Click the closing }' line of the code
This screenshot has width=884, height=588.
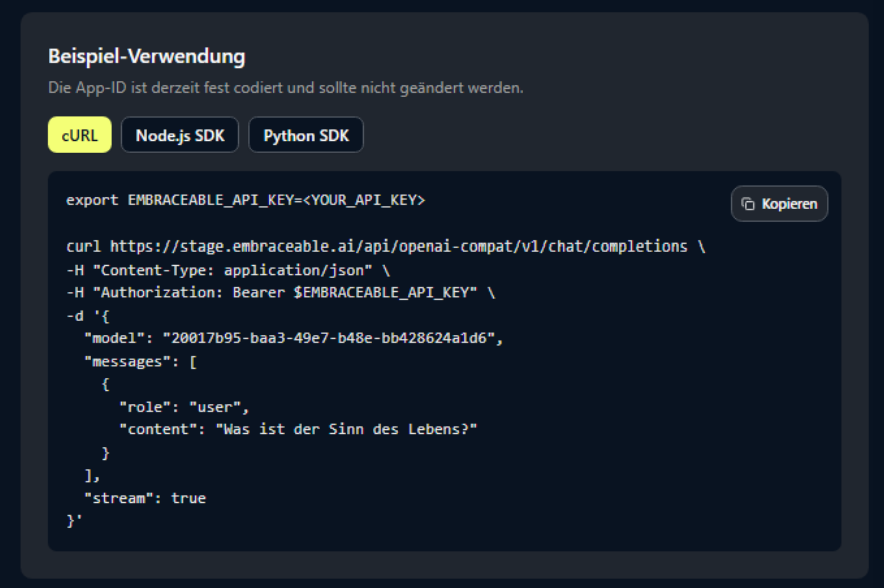[72, 520]
